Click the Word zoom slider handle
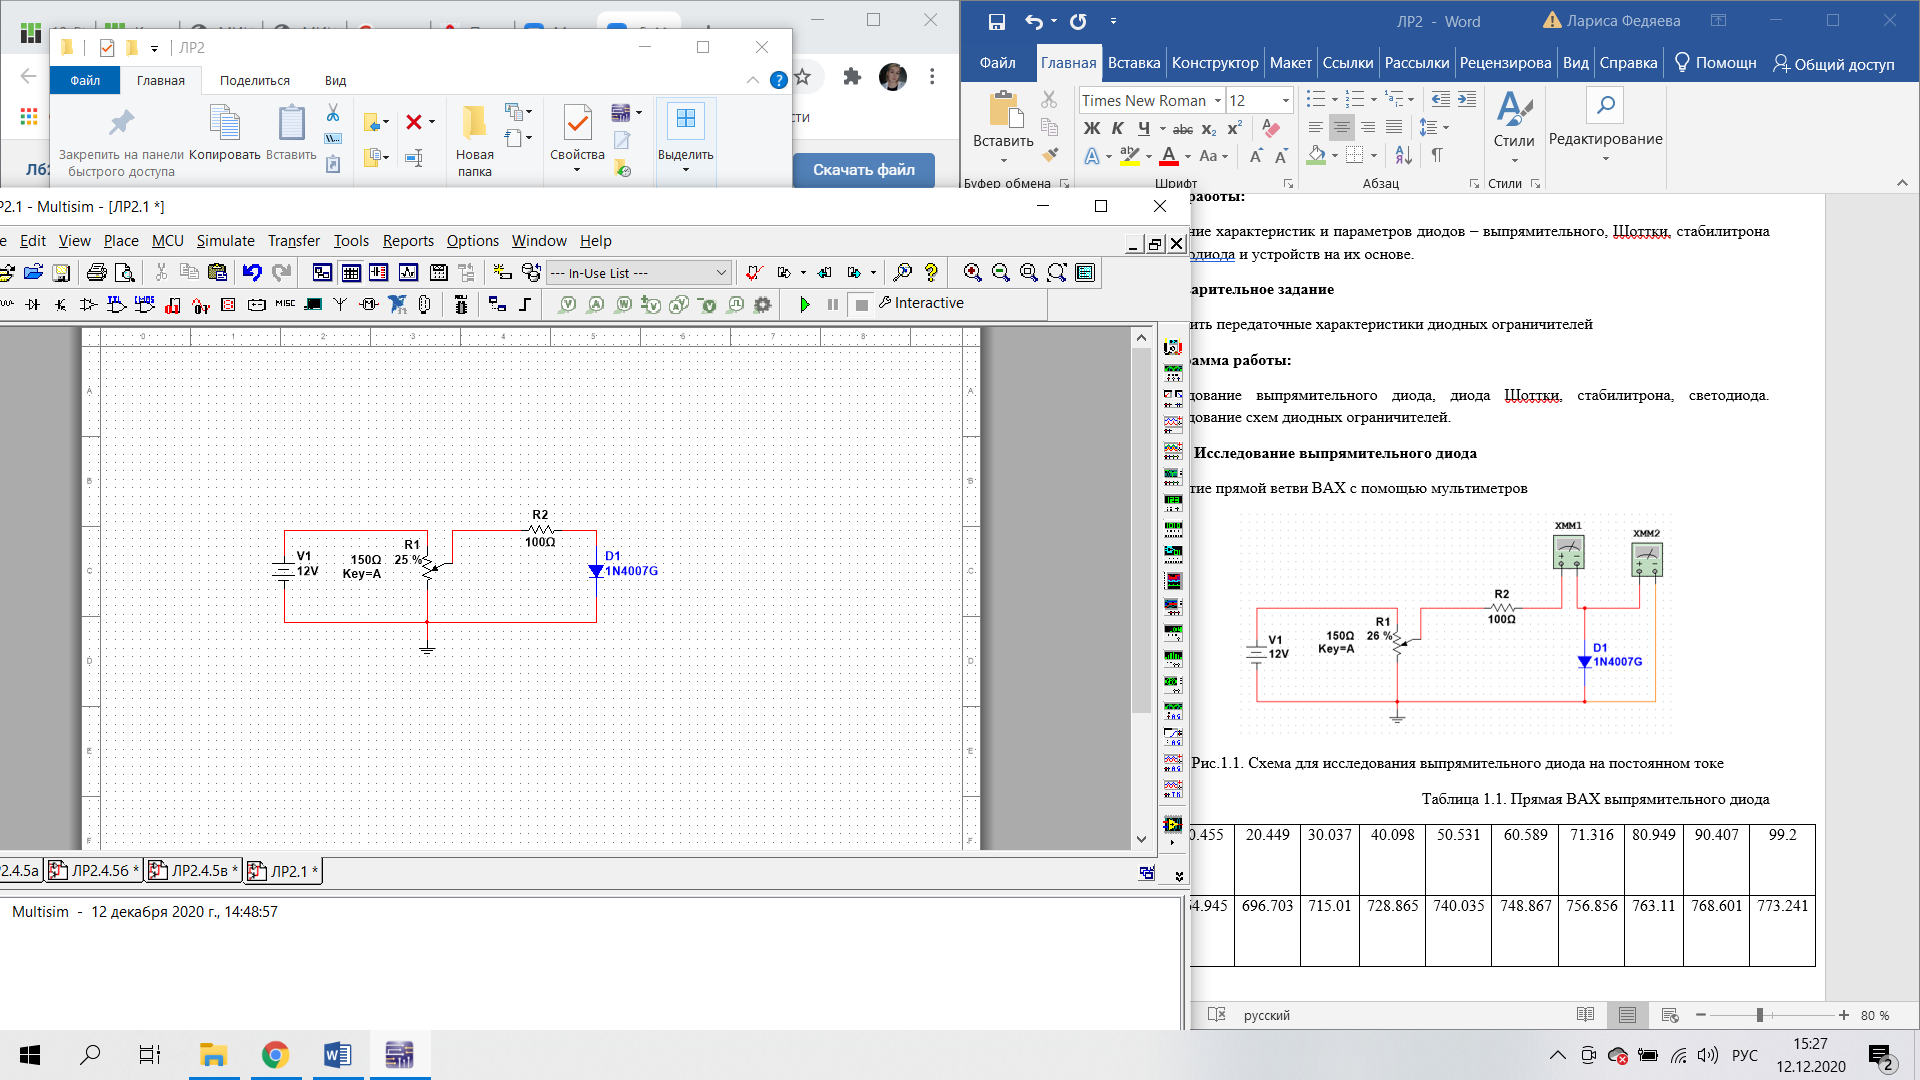Image resolution: width=1920 pixels, height=1080 pixels. coord(1759,1015)
